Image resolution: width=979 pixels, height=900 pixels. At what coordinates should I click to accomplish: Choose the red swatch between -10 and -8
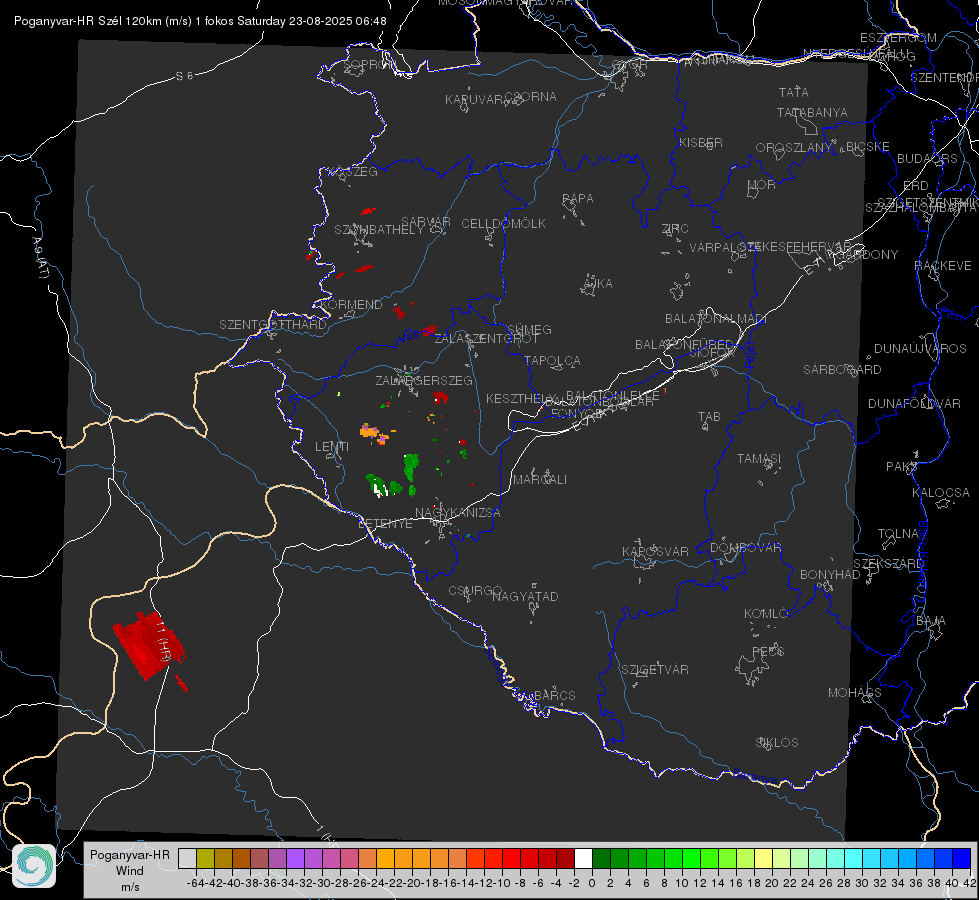[x=511, y=858]
